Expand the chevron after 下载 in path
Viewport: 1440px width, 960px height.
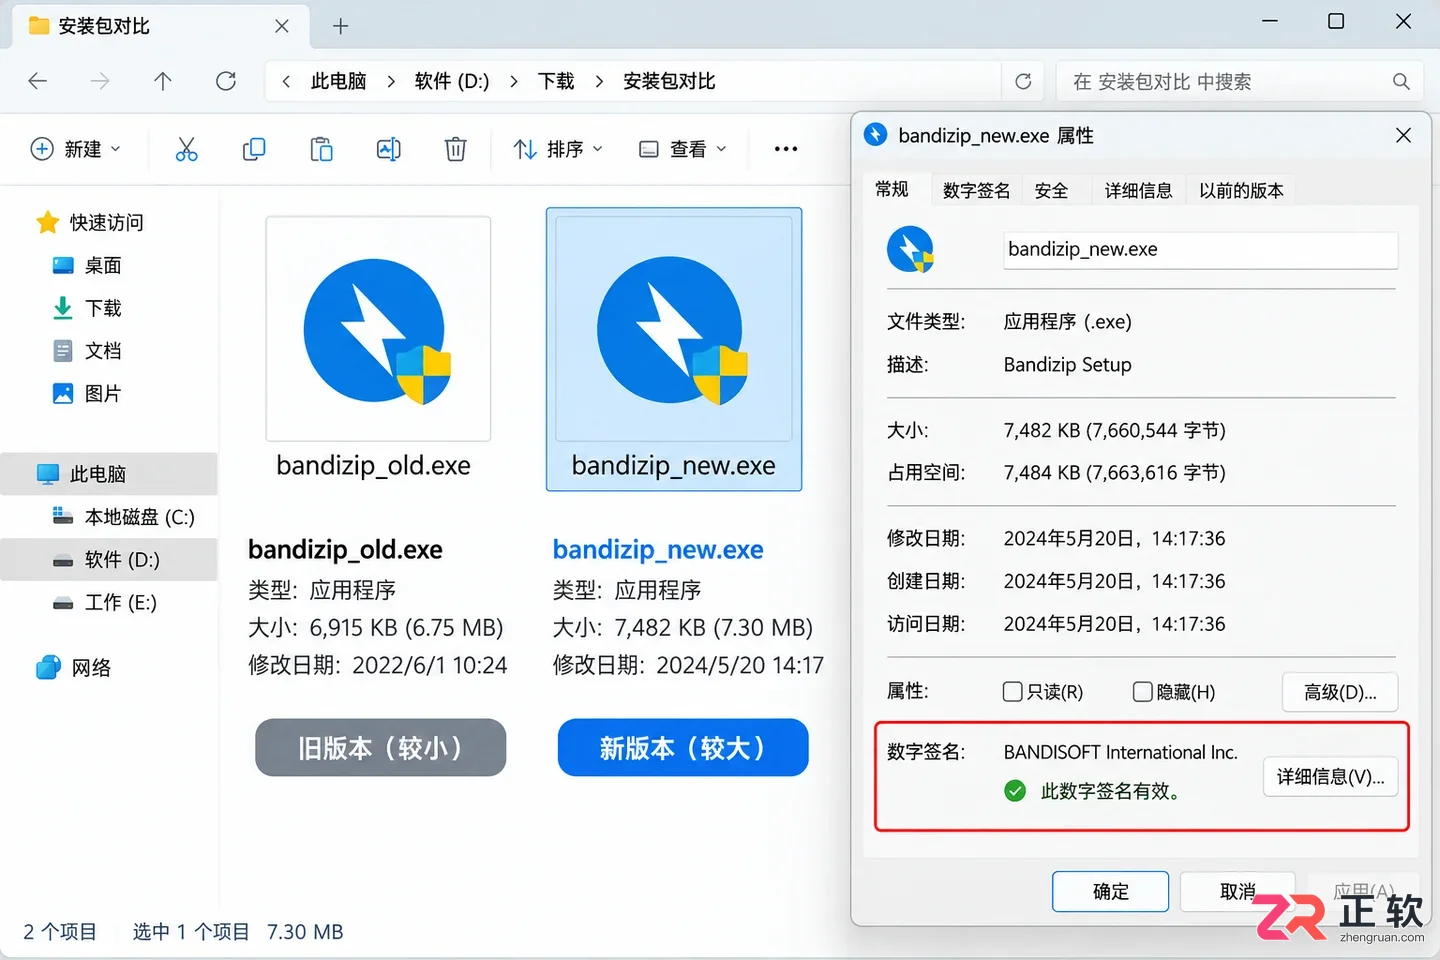[599, 81]
